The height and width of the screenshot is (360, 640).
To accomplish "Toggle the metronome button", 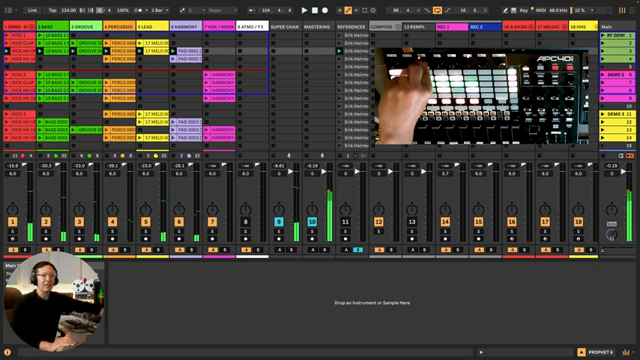I will [x=139, y=10].
